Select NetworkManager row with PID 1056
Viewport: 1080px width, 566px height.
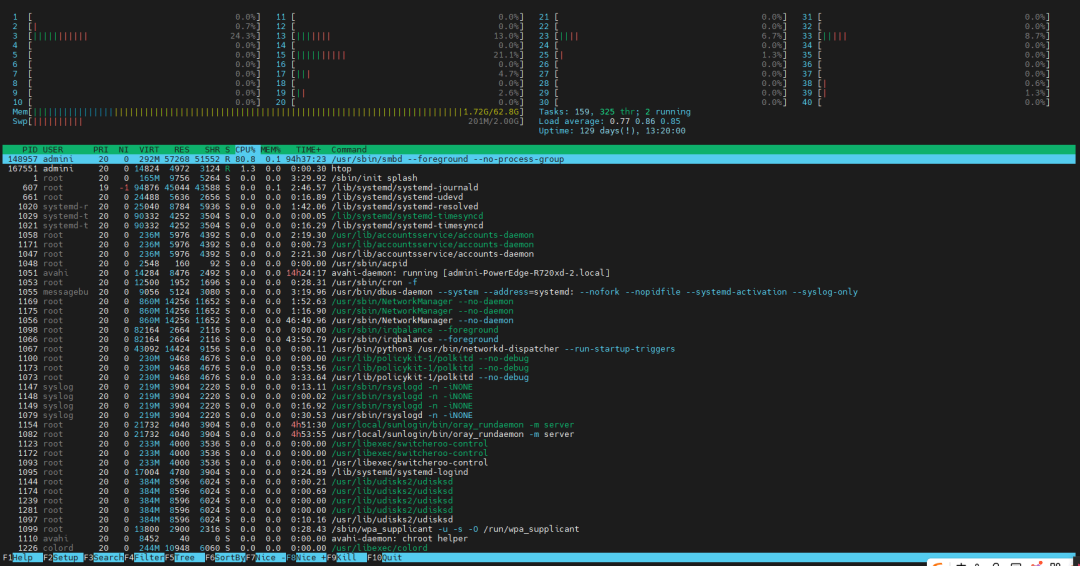(539, 320)
